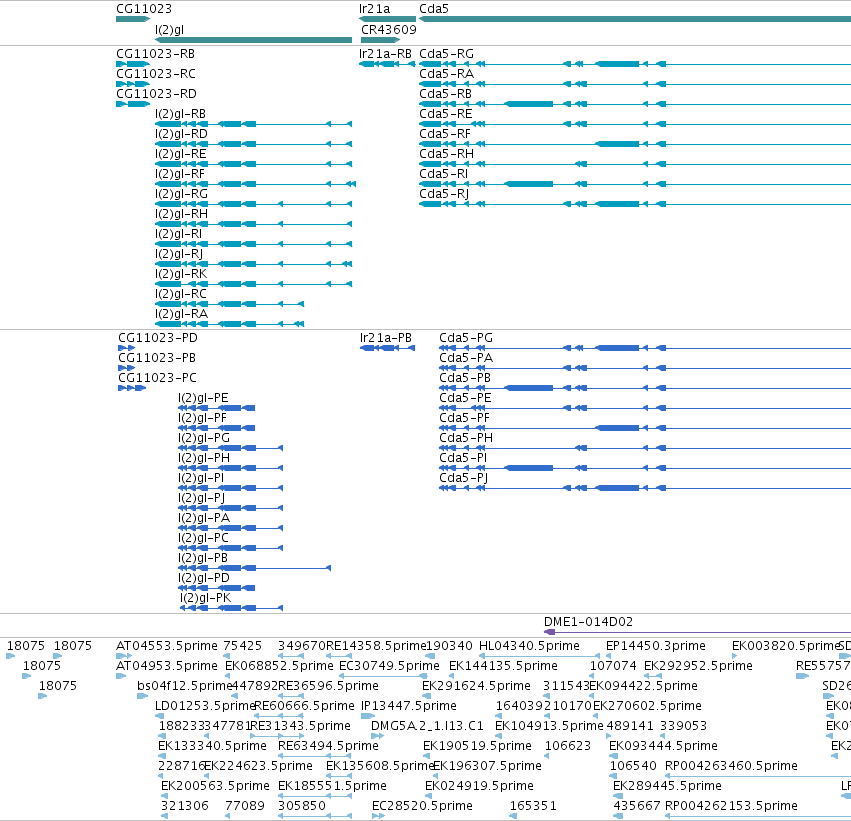The image size is (851, 821).
Task: Click transcript Cda5-RE
Action: pyautogui.click(x=446, y=114)
